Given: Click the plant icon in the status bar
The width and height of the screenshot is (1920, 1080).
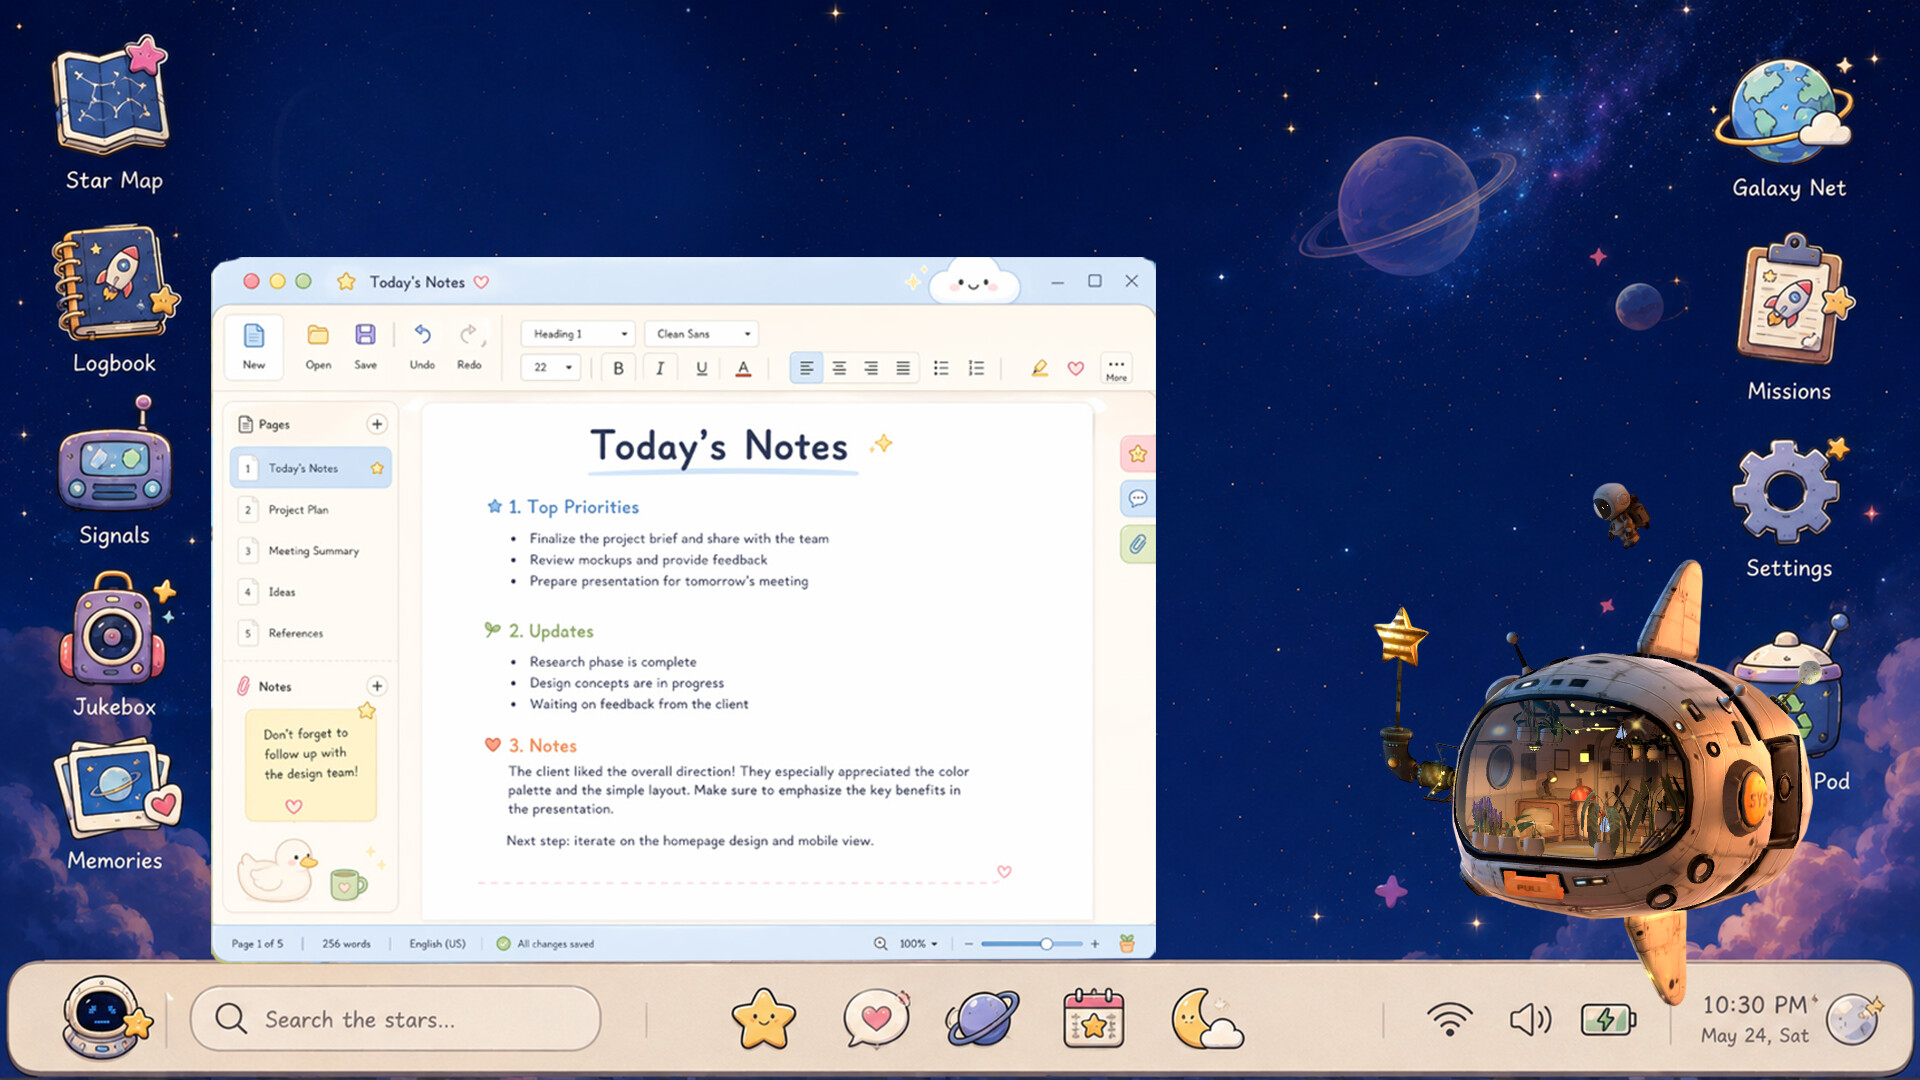Looking at the screenshot, I should [x=1127, y=943].
